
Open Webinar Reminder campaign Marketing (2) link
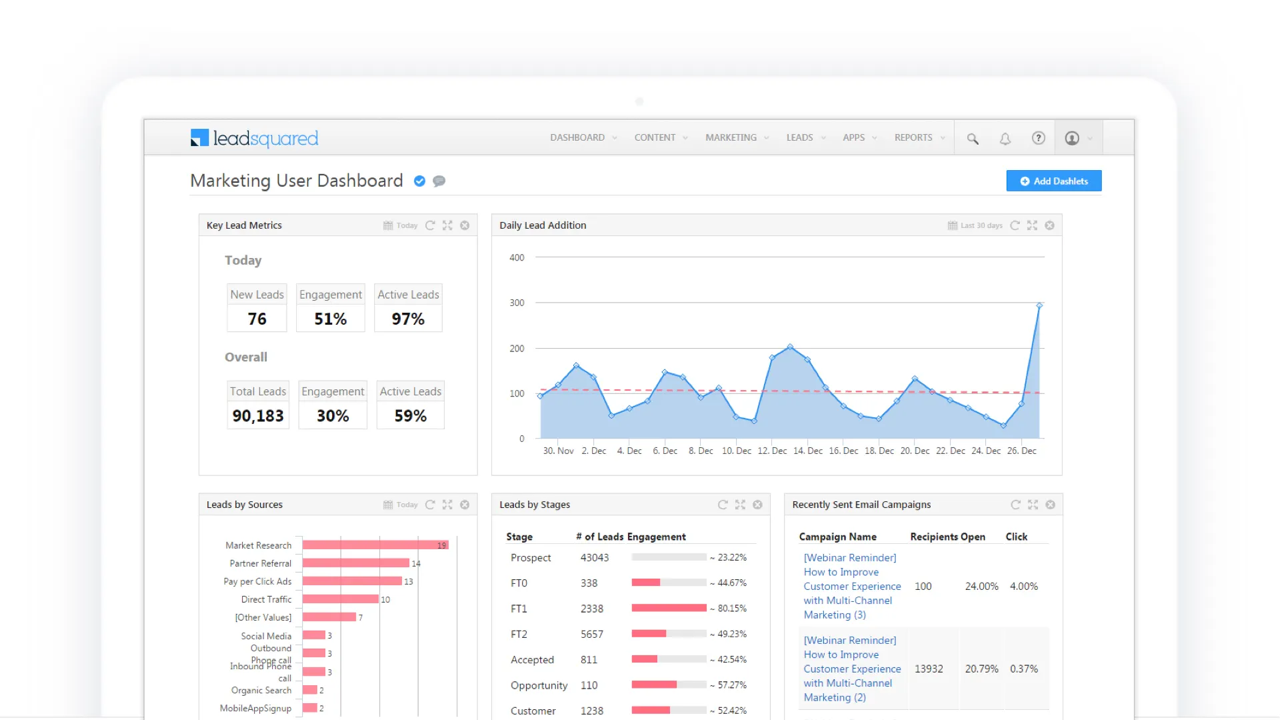point(852,669)
